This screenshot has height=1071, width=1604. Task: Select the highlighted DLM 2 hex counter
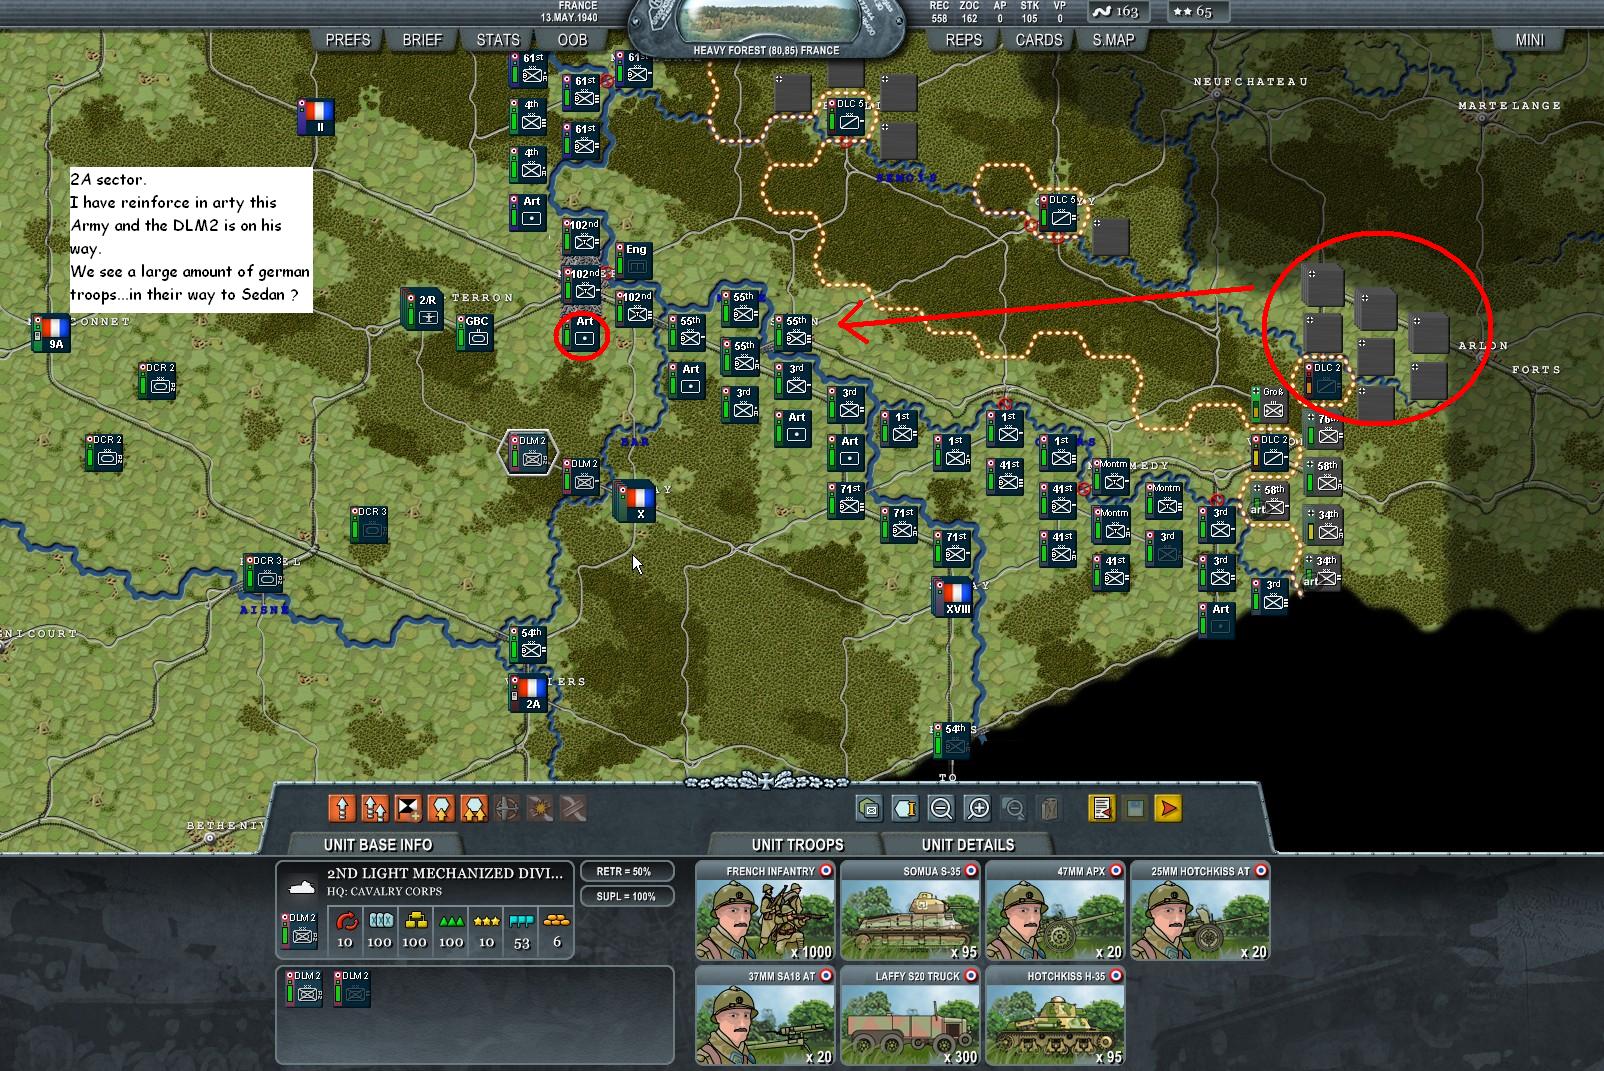[528, 453]
